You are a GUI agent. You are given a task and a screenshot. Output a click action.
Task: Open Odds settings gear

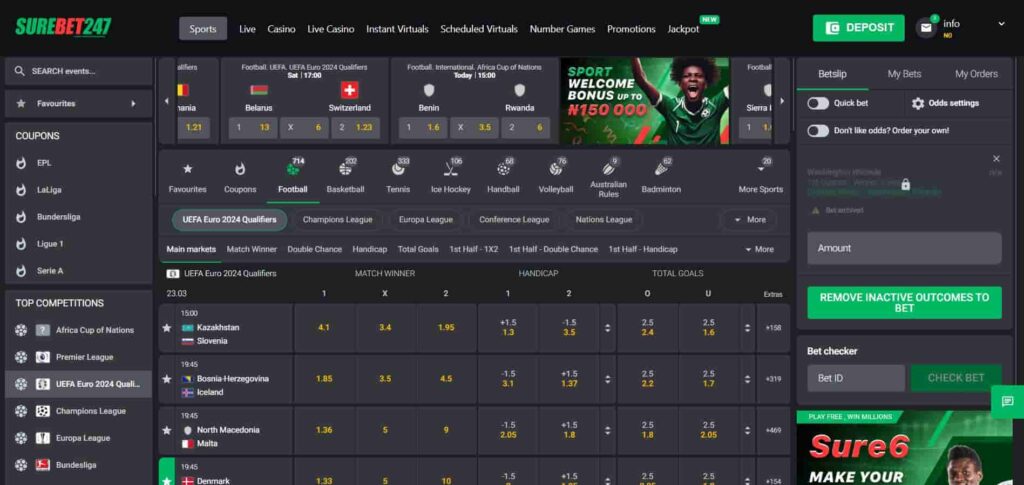[918, 103]
